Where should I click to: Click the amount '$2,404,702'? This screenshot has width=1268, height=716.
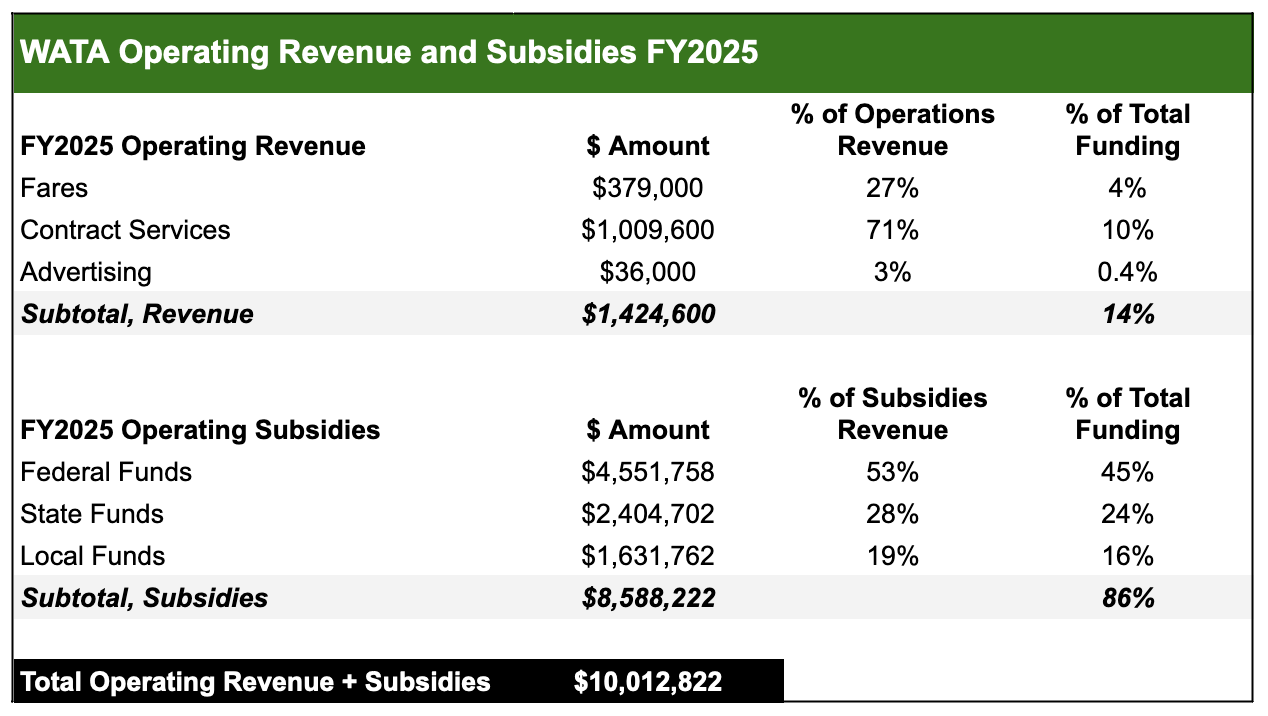(x=648, y=514)
